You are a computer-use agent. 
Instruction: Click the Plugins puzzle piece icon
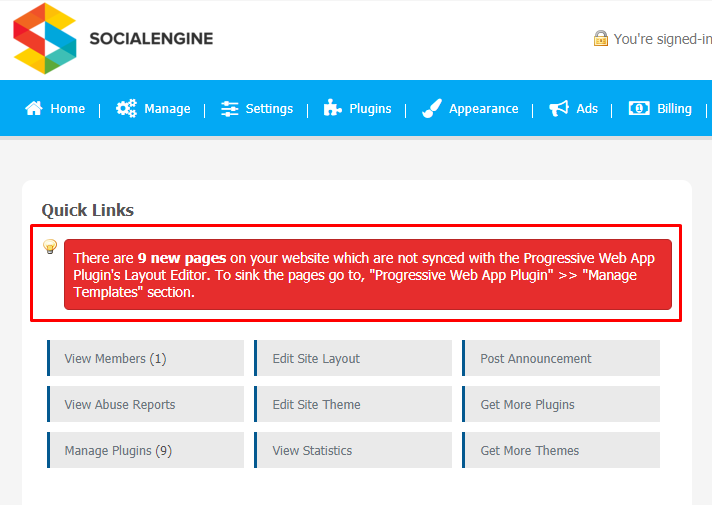(332, 108)
